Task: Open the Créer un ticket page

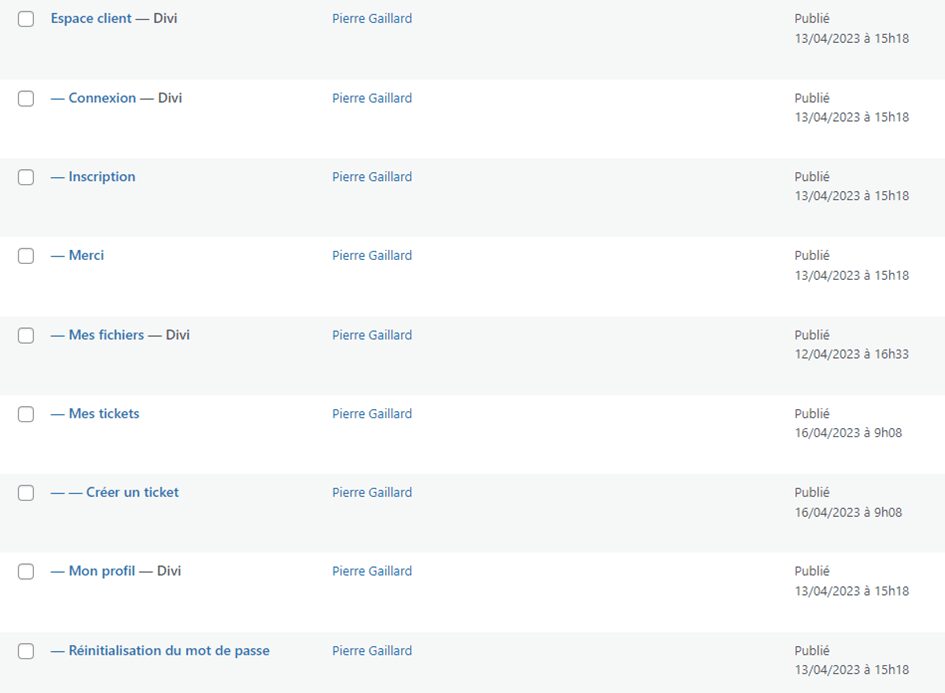Action: pyautogui.click(x=132, y=493)
